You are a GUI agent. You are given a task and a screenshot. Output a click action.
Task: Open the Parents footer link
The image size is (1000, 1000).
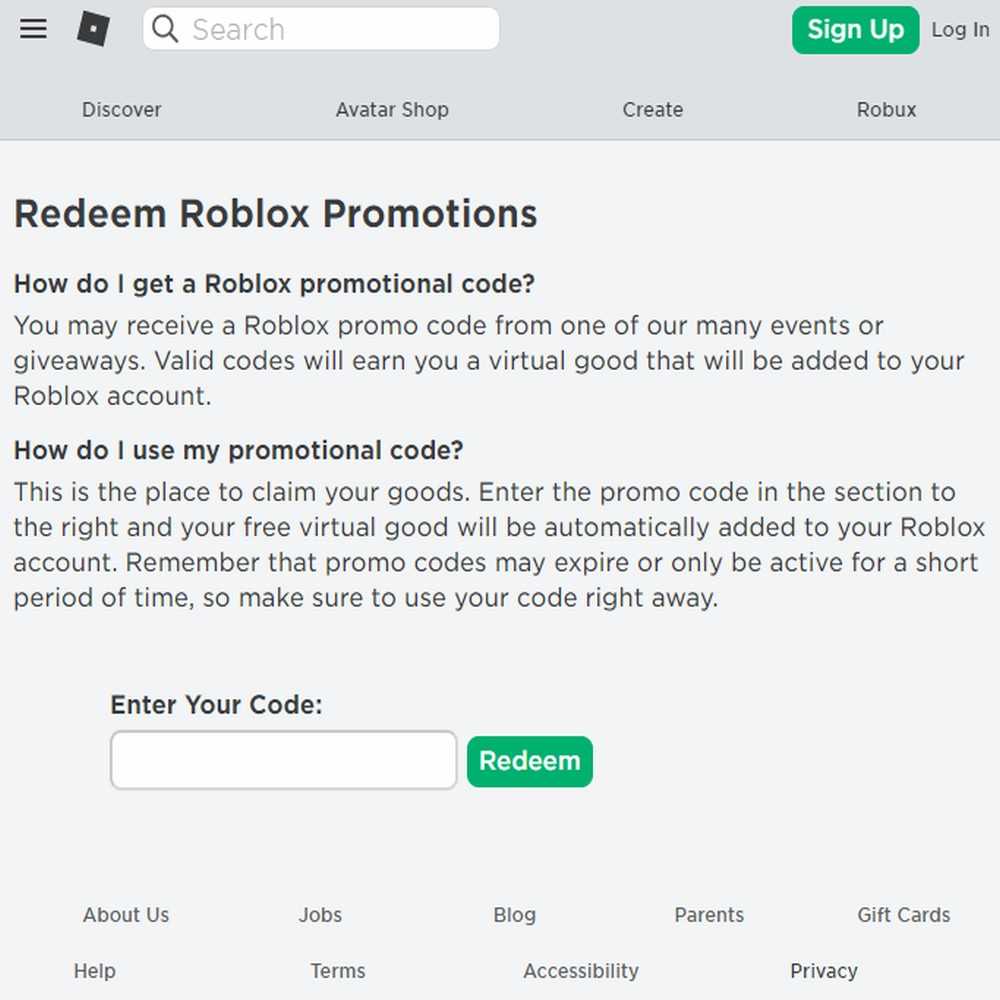coord(709,915)
